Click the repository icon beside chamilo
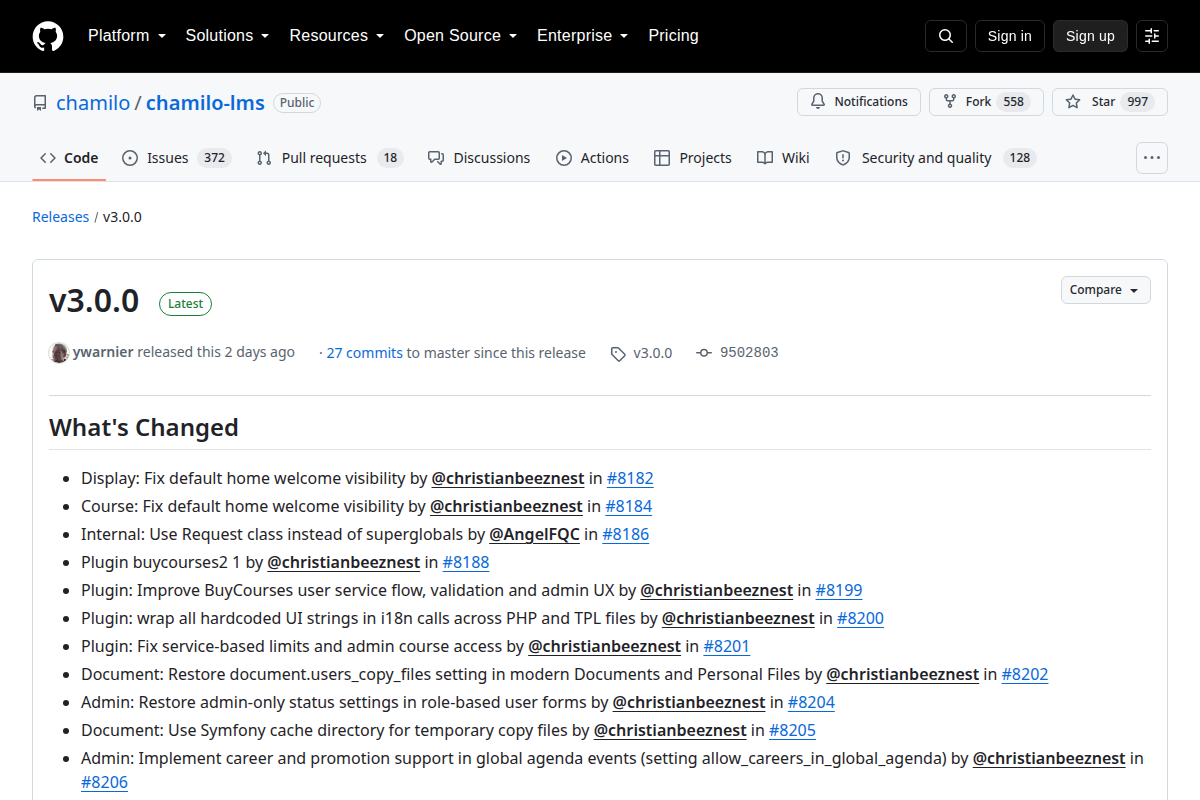Screen dimensions: 1200x800 [x=40, y=103]
